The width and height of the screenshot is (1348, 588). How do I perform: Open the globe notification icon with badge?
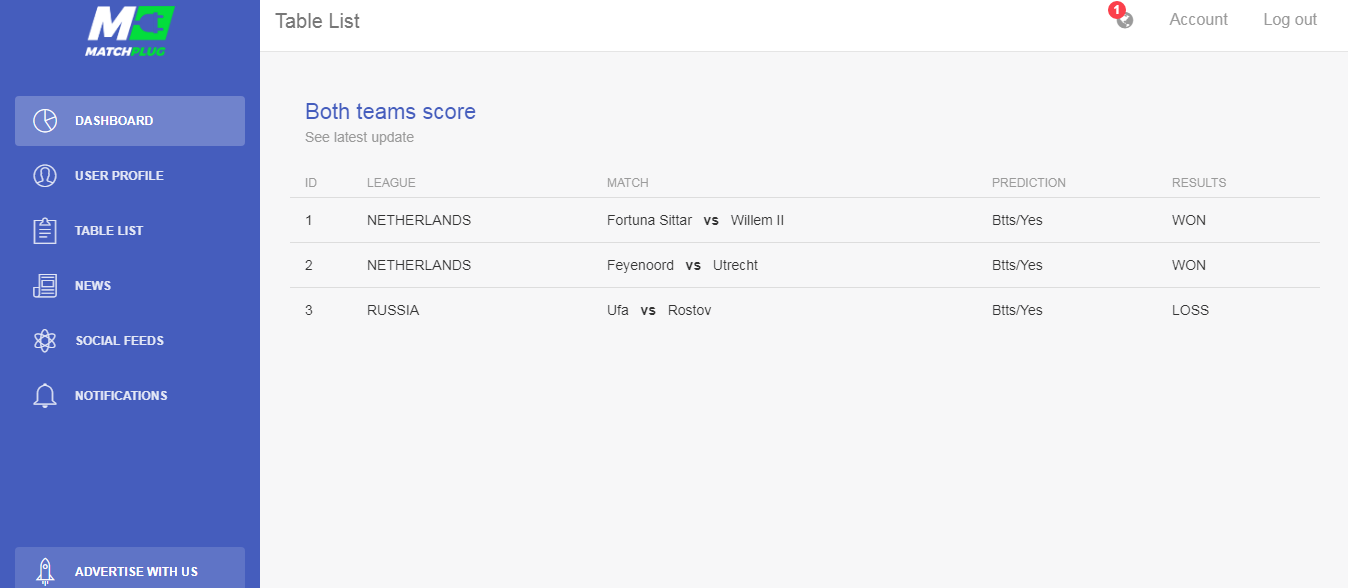point(1124,19)
